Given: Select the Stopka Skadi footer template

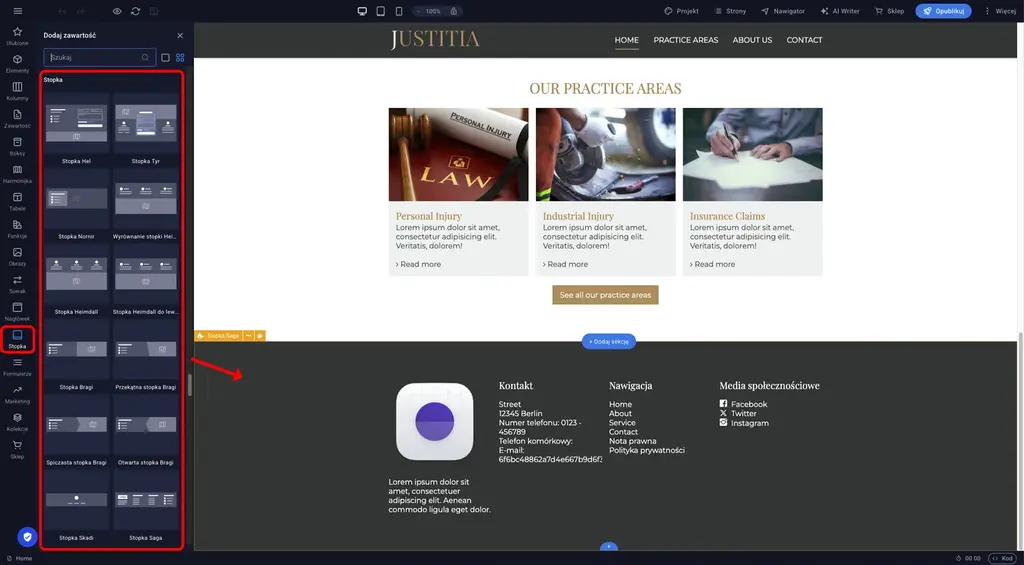Looking at the screenshot, I should [x=76, y=506].
